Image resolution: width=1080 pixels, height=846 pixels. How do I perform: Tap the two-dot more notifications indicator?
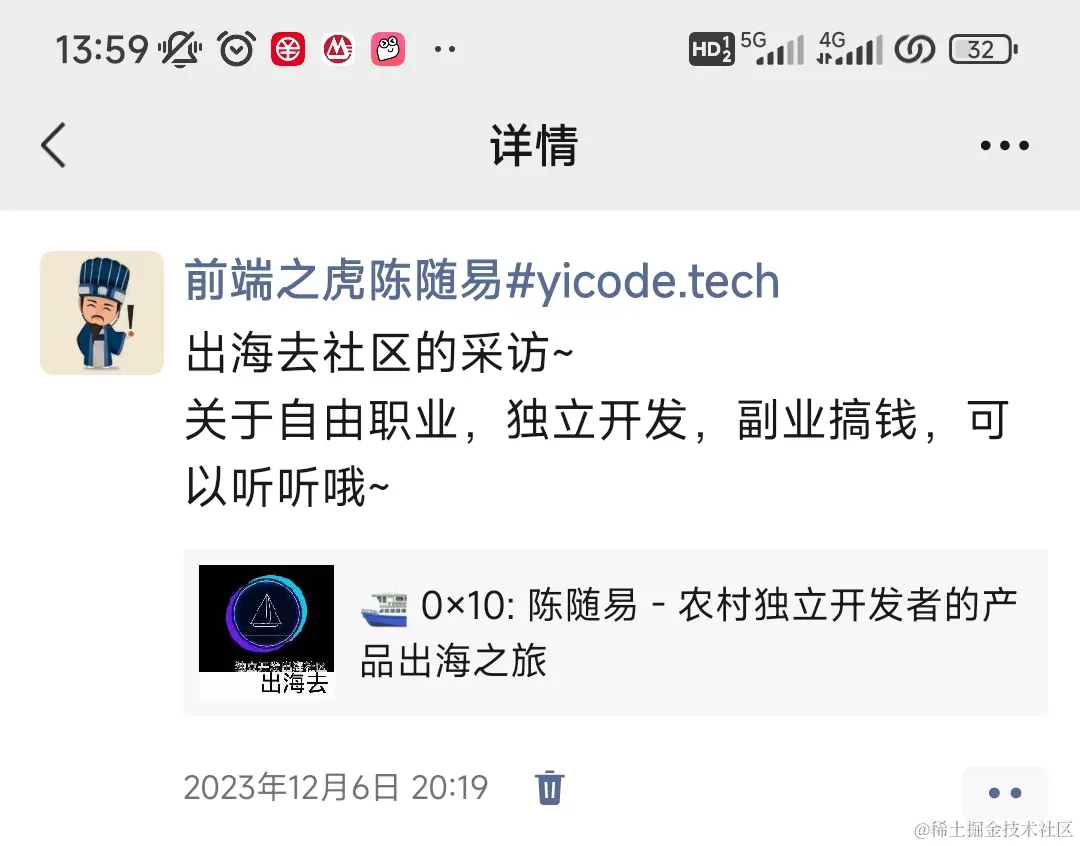pos(445,49)
